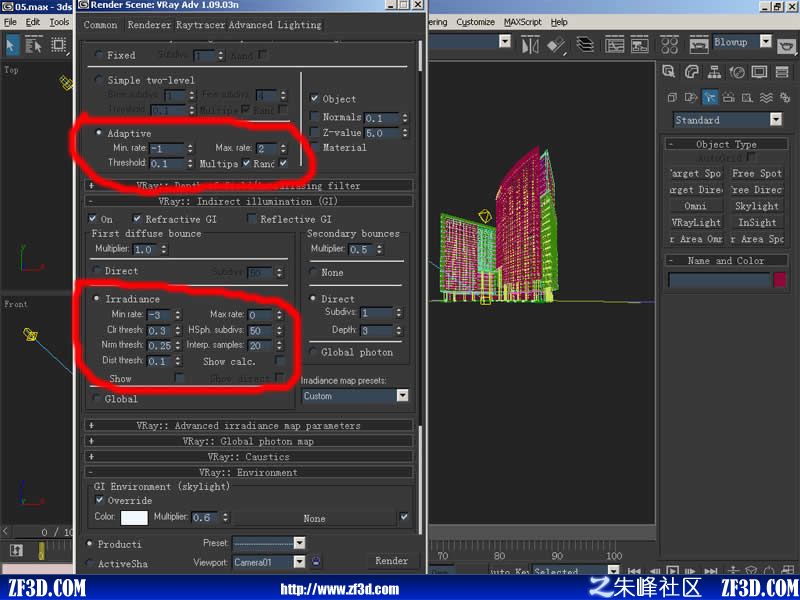This screenshot has width=800, height=600.
Task: Enable the Z-value checkbox
Action: point(315,132)
